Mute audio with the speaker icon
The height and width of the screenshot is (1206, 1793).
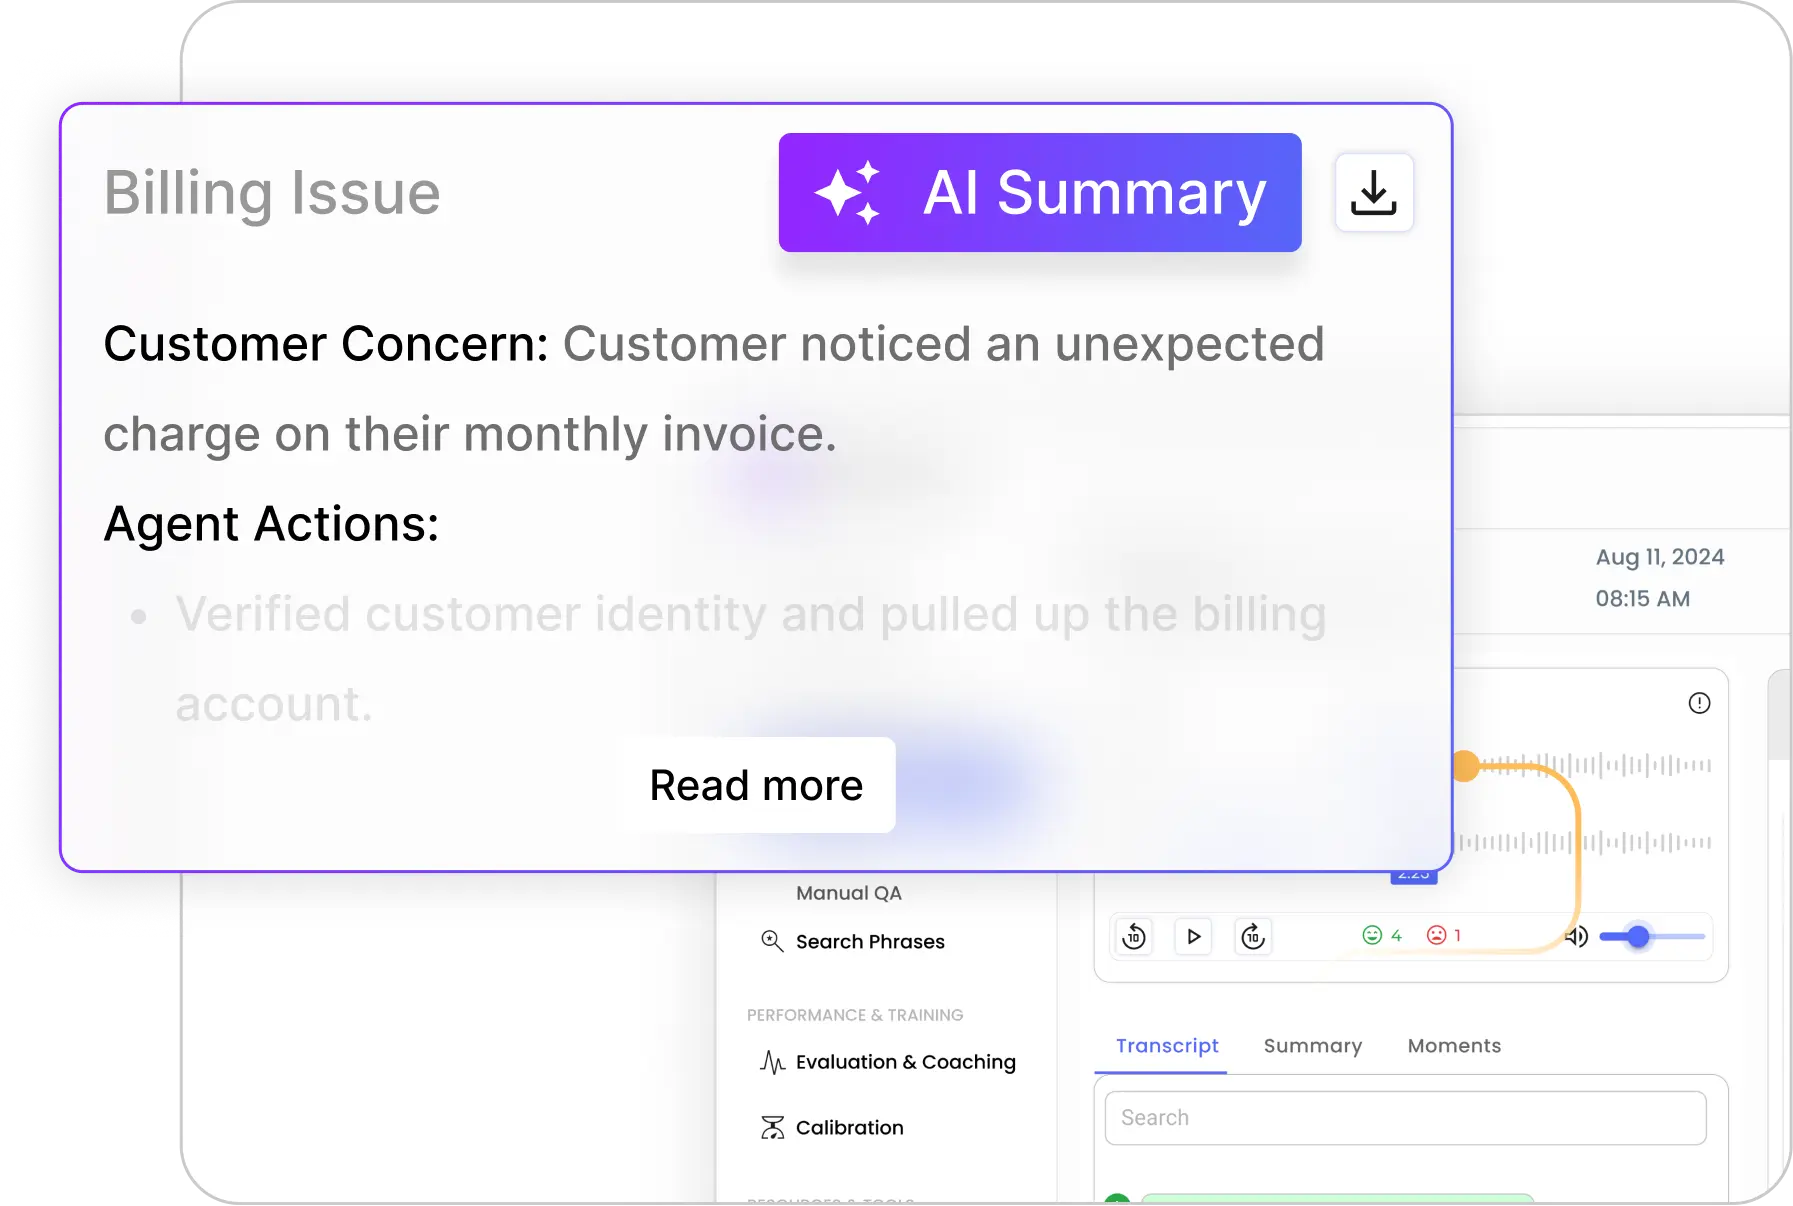[1577, 937]
